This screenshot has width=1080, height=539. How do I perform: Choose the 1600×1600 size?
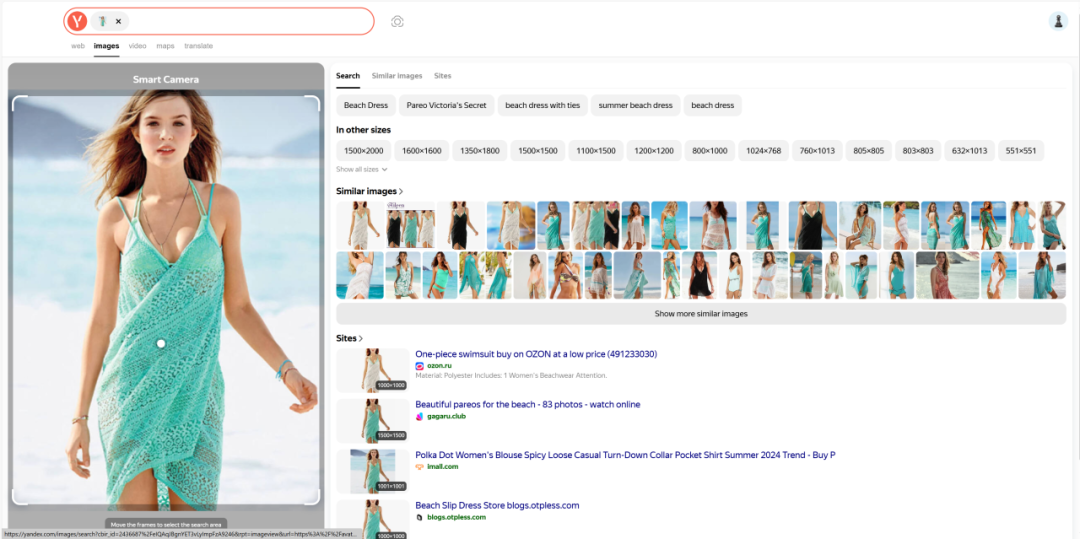422,151
